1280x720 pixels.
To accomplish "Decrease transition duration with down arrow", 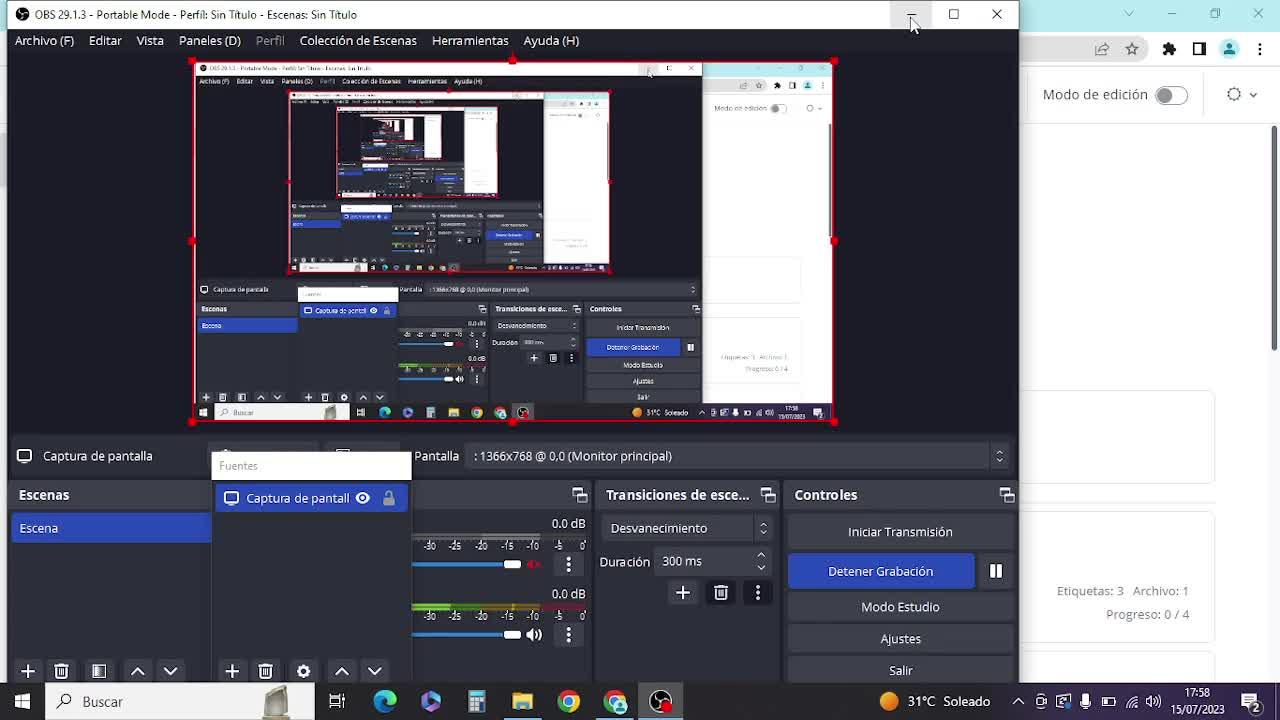I will point(761,567).
